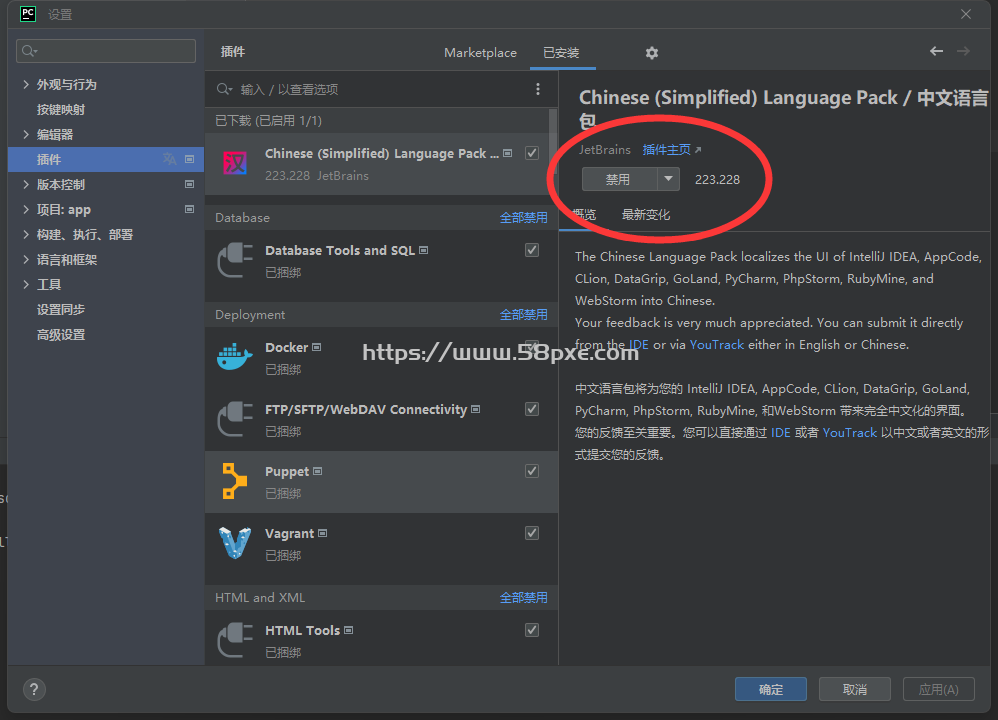Open the plugin list three-dot options menu

coord(538,89)
